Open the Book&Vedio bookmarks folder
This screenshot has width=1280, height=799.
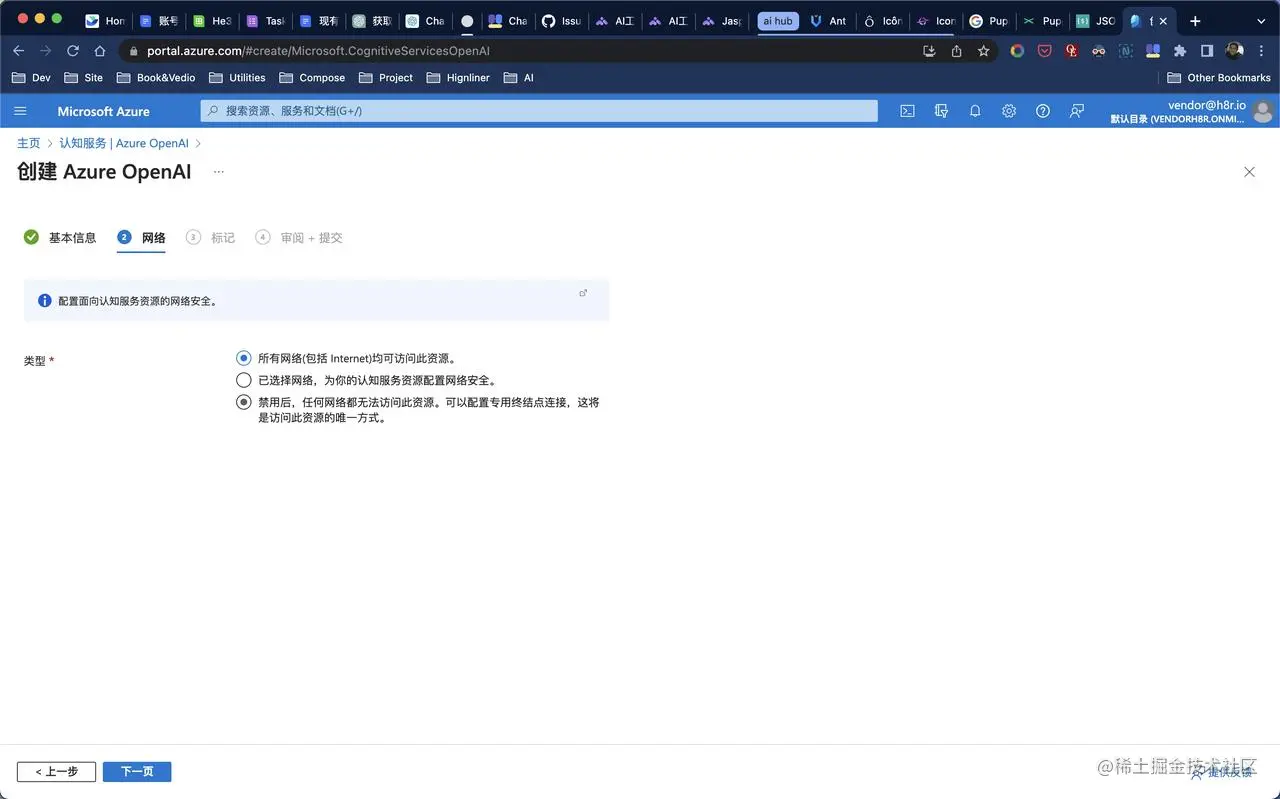[x=156, y=77]
